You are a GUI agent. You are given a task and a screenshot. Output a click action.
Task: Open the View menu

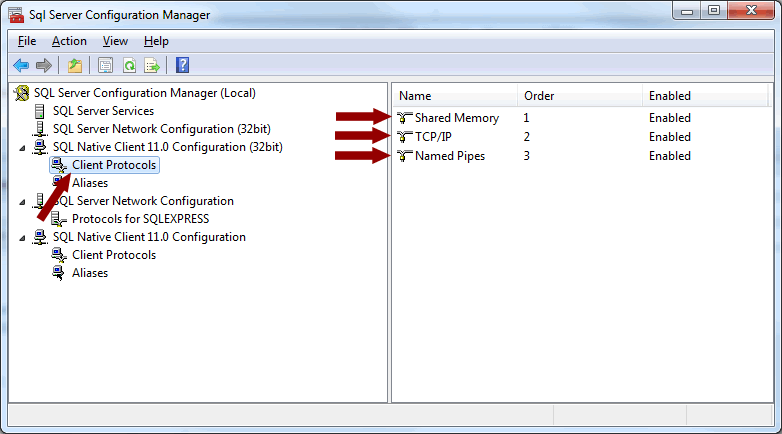point(115,41)
